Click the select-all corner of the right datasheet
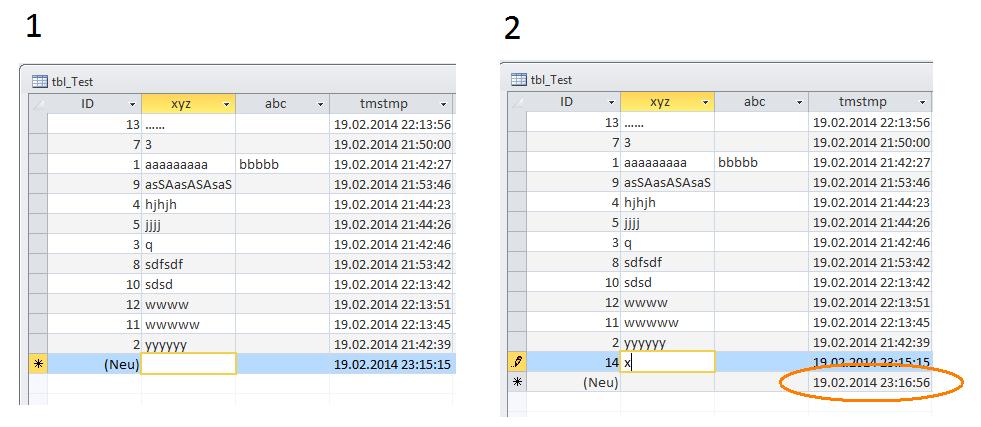981x427 pixels. (517, 102)
